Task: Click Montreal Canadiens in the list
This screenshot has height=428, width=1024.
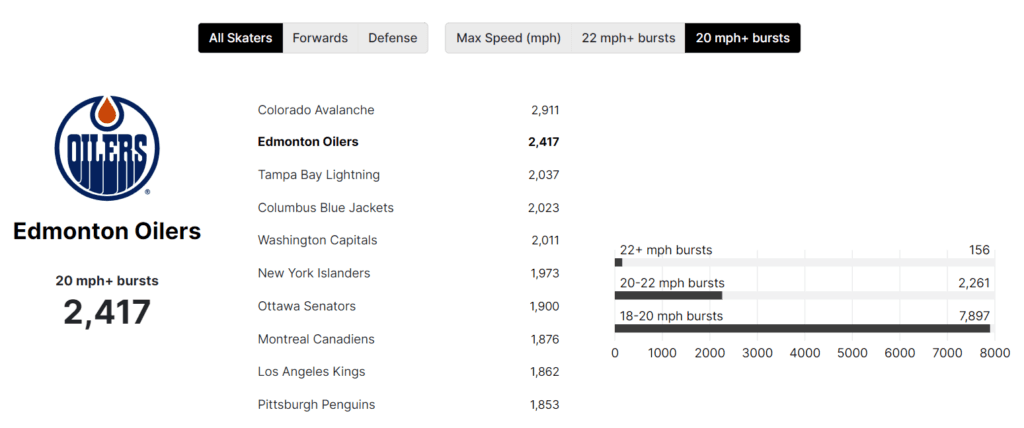Action: point(316,339)
